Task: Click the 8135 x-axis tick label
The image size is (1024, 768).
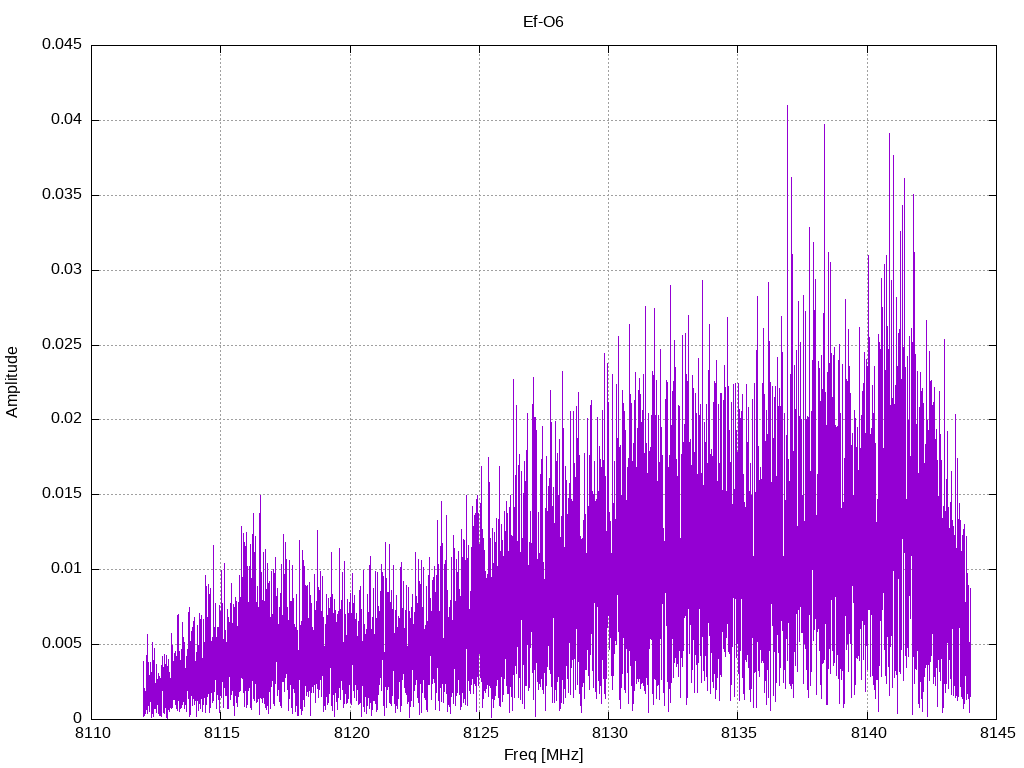Action: [x=739, y=733]
